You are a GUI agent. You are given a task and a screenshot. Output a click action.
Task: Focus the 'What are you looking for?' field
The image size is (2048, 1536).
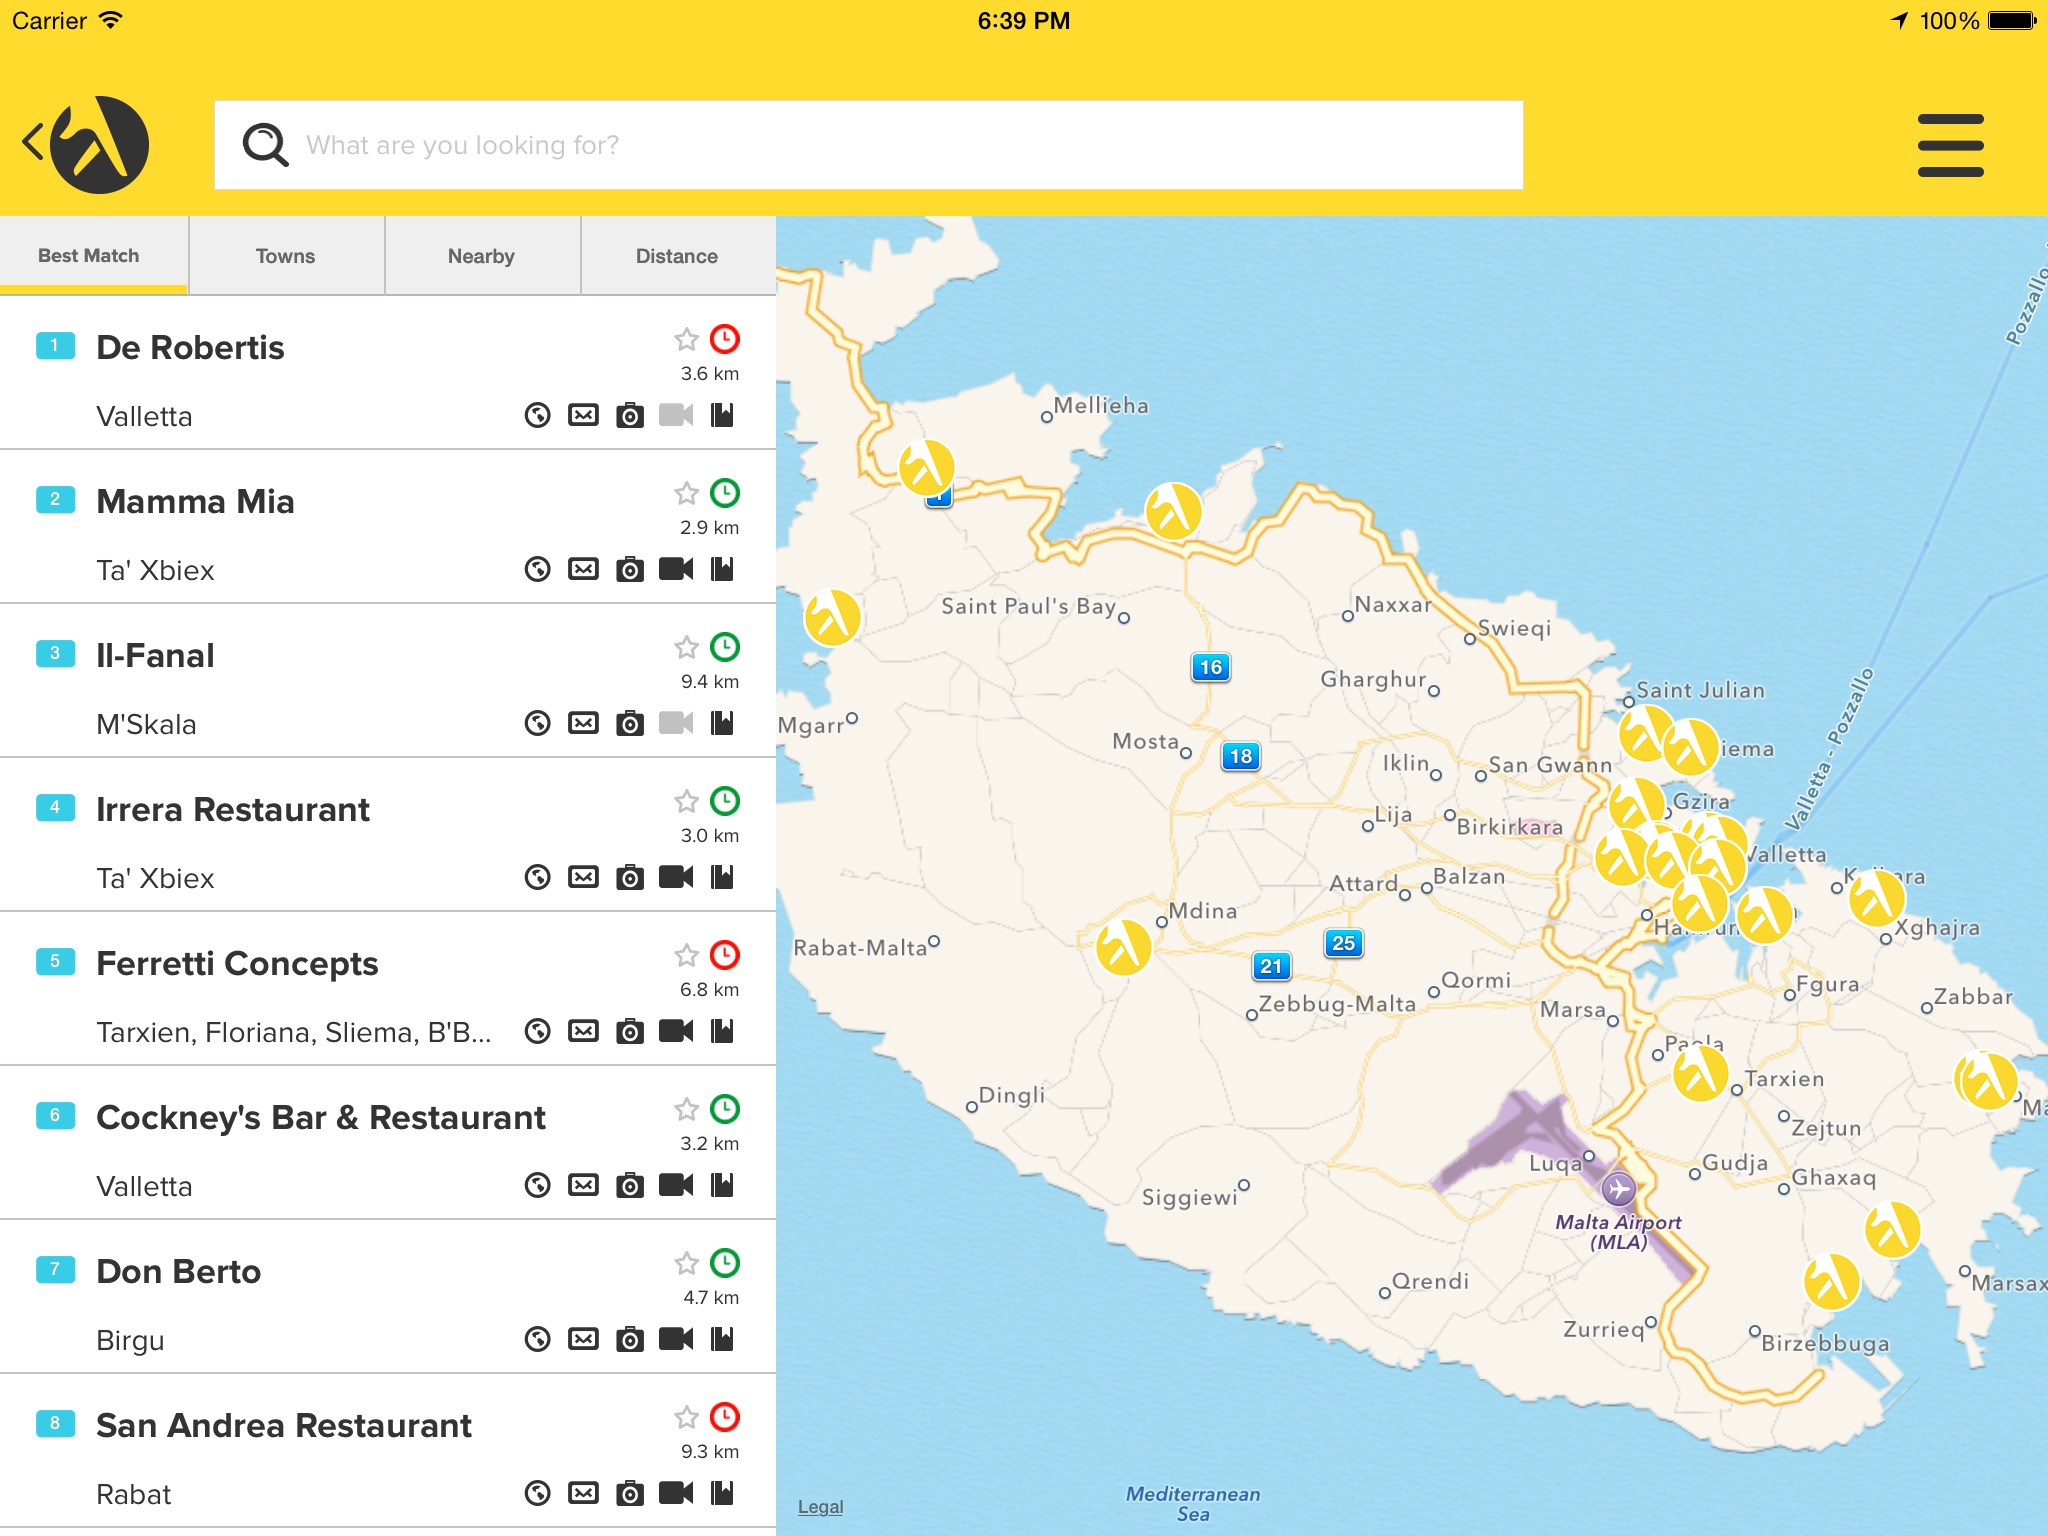(868, 145)
